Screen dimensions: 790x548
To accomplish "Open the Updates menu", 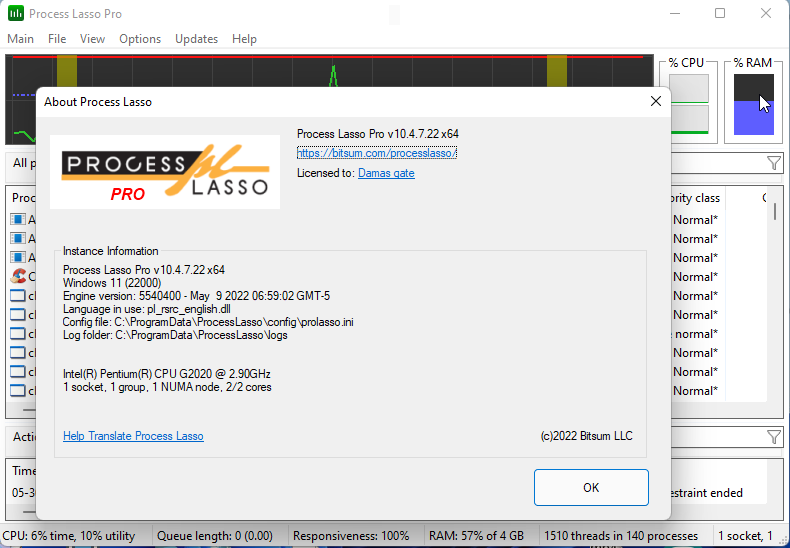I will (196, 39).
